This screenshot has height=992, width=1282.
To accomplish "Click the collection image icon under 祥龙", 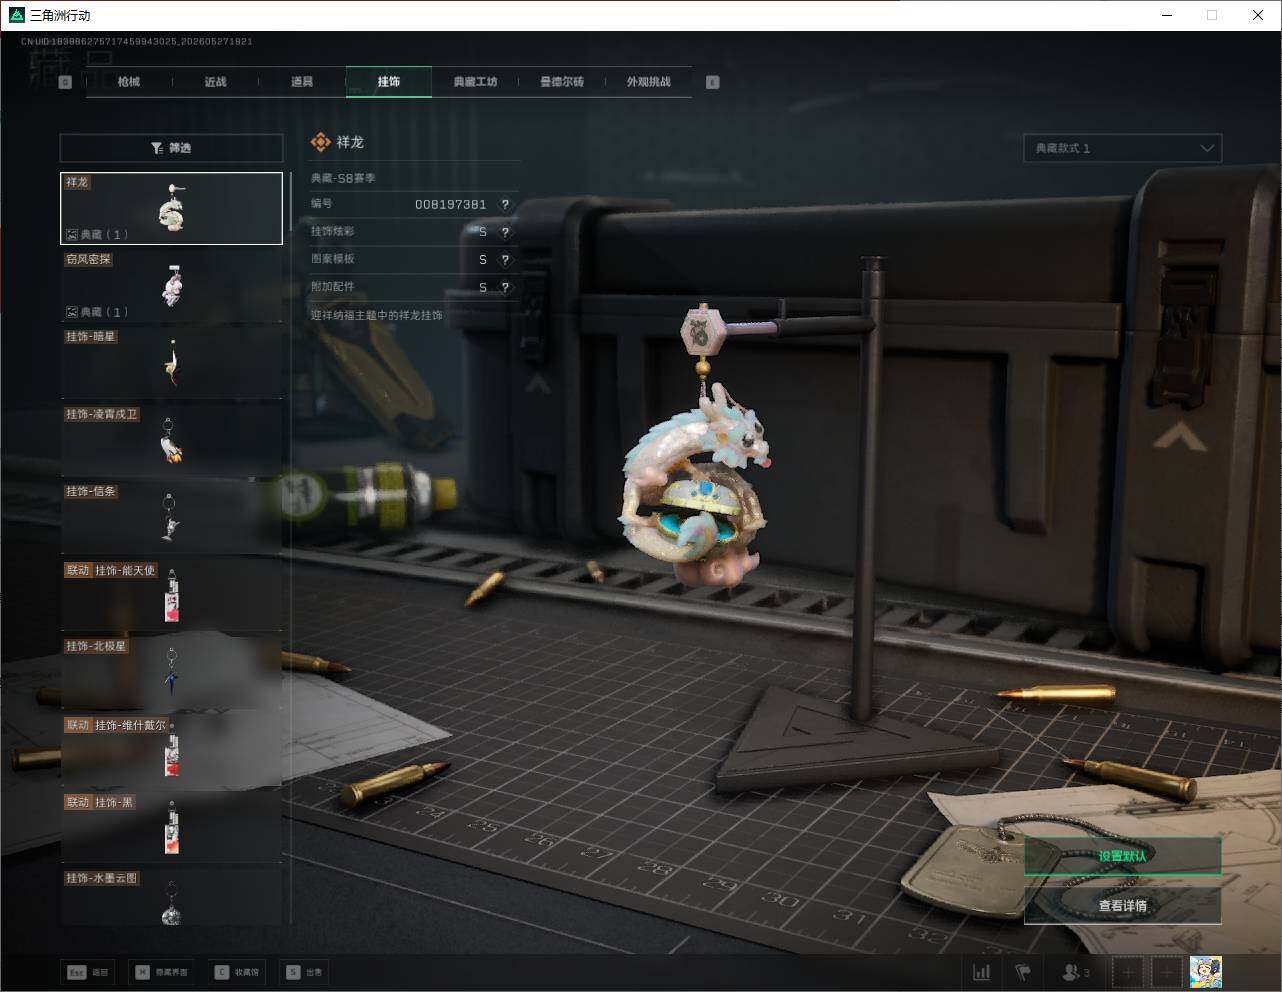I will 72,234.
